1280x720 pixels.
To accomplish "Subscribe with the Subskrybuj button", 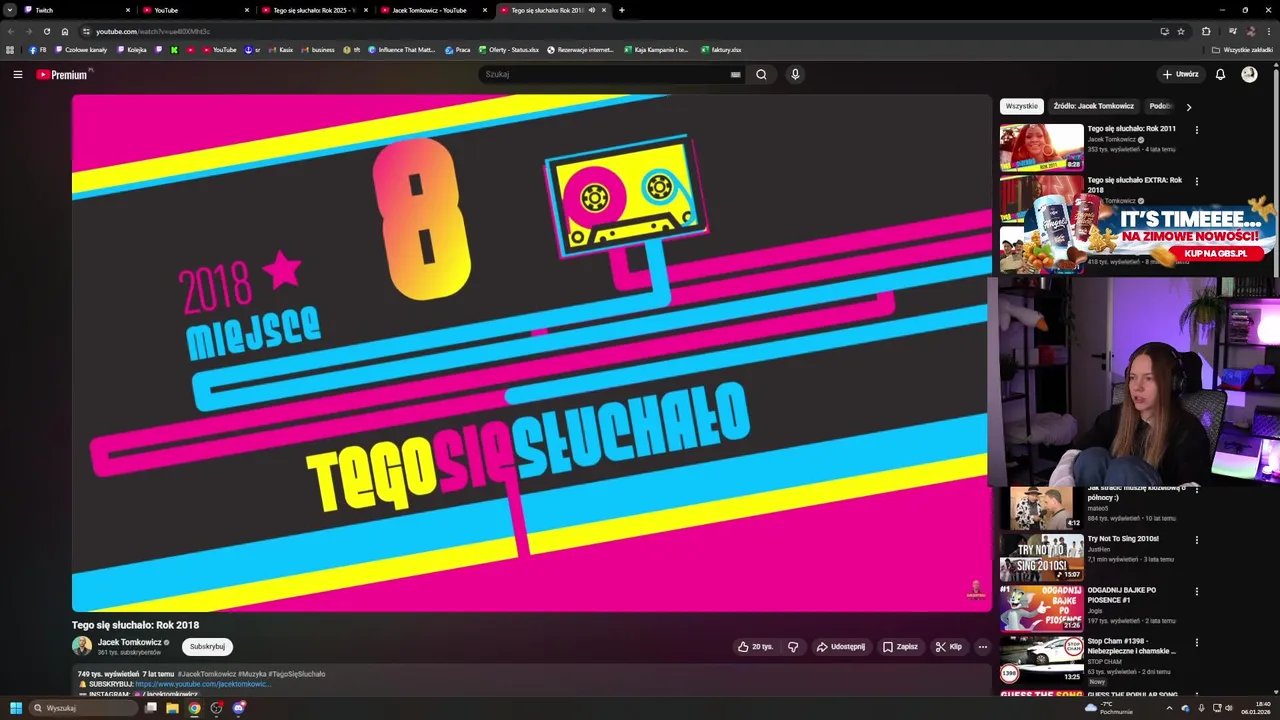I will click(x=207, y=647).
